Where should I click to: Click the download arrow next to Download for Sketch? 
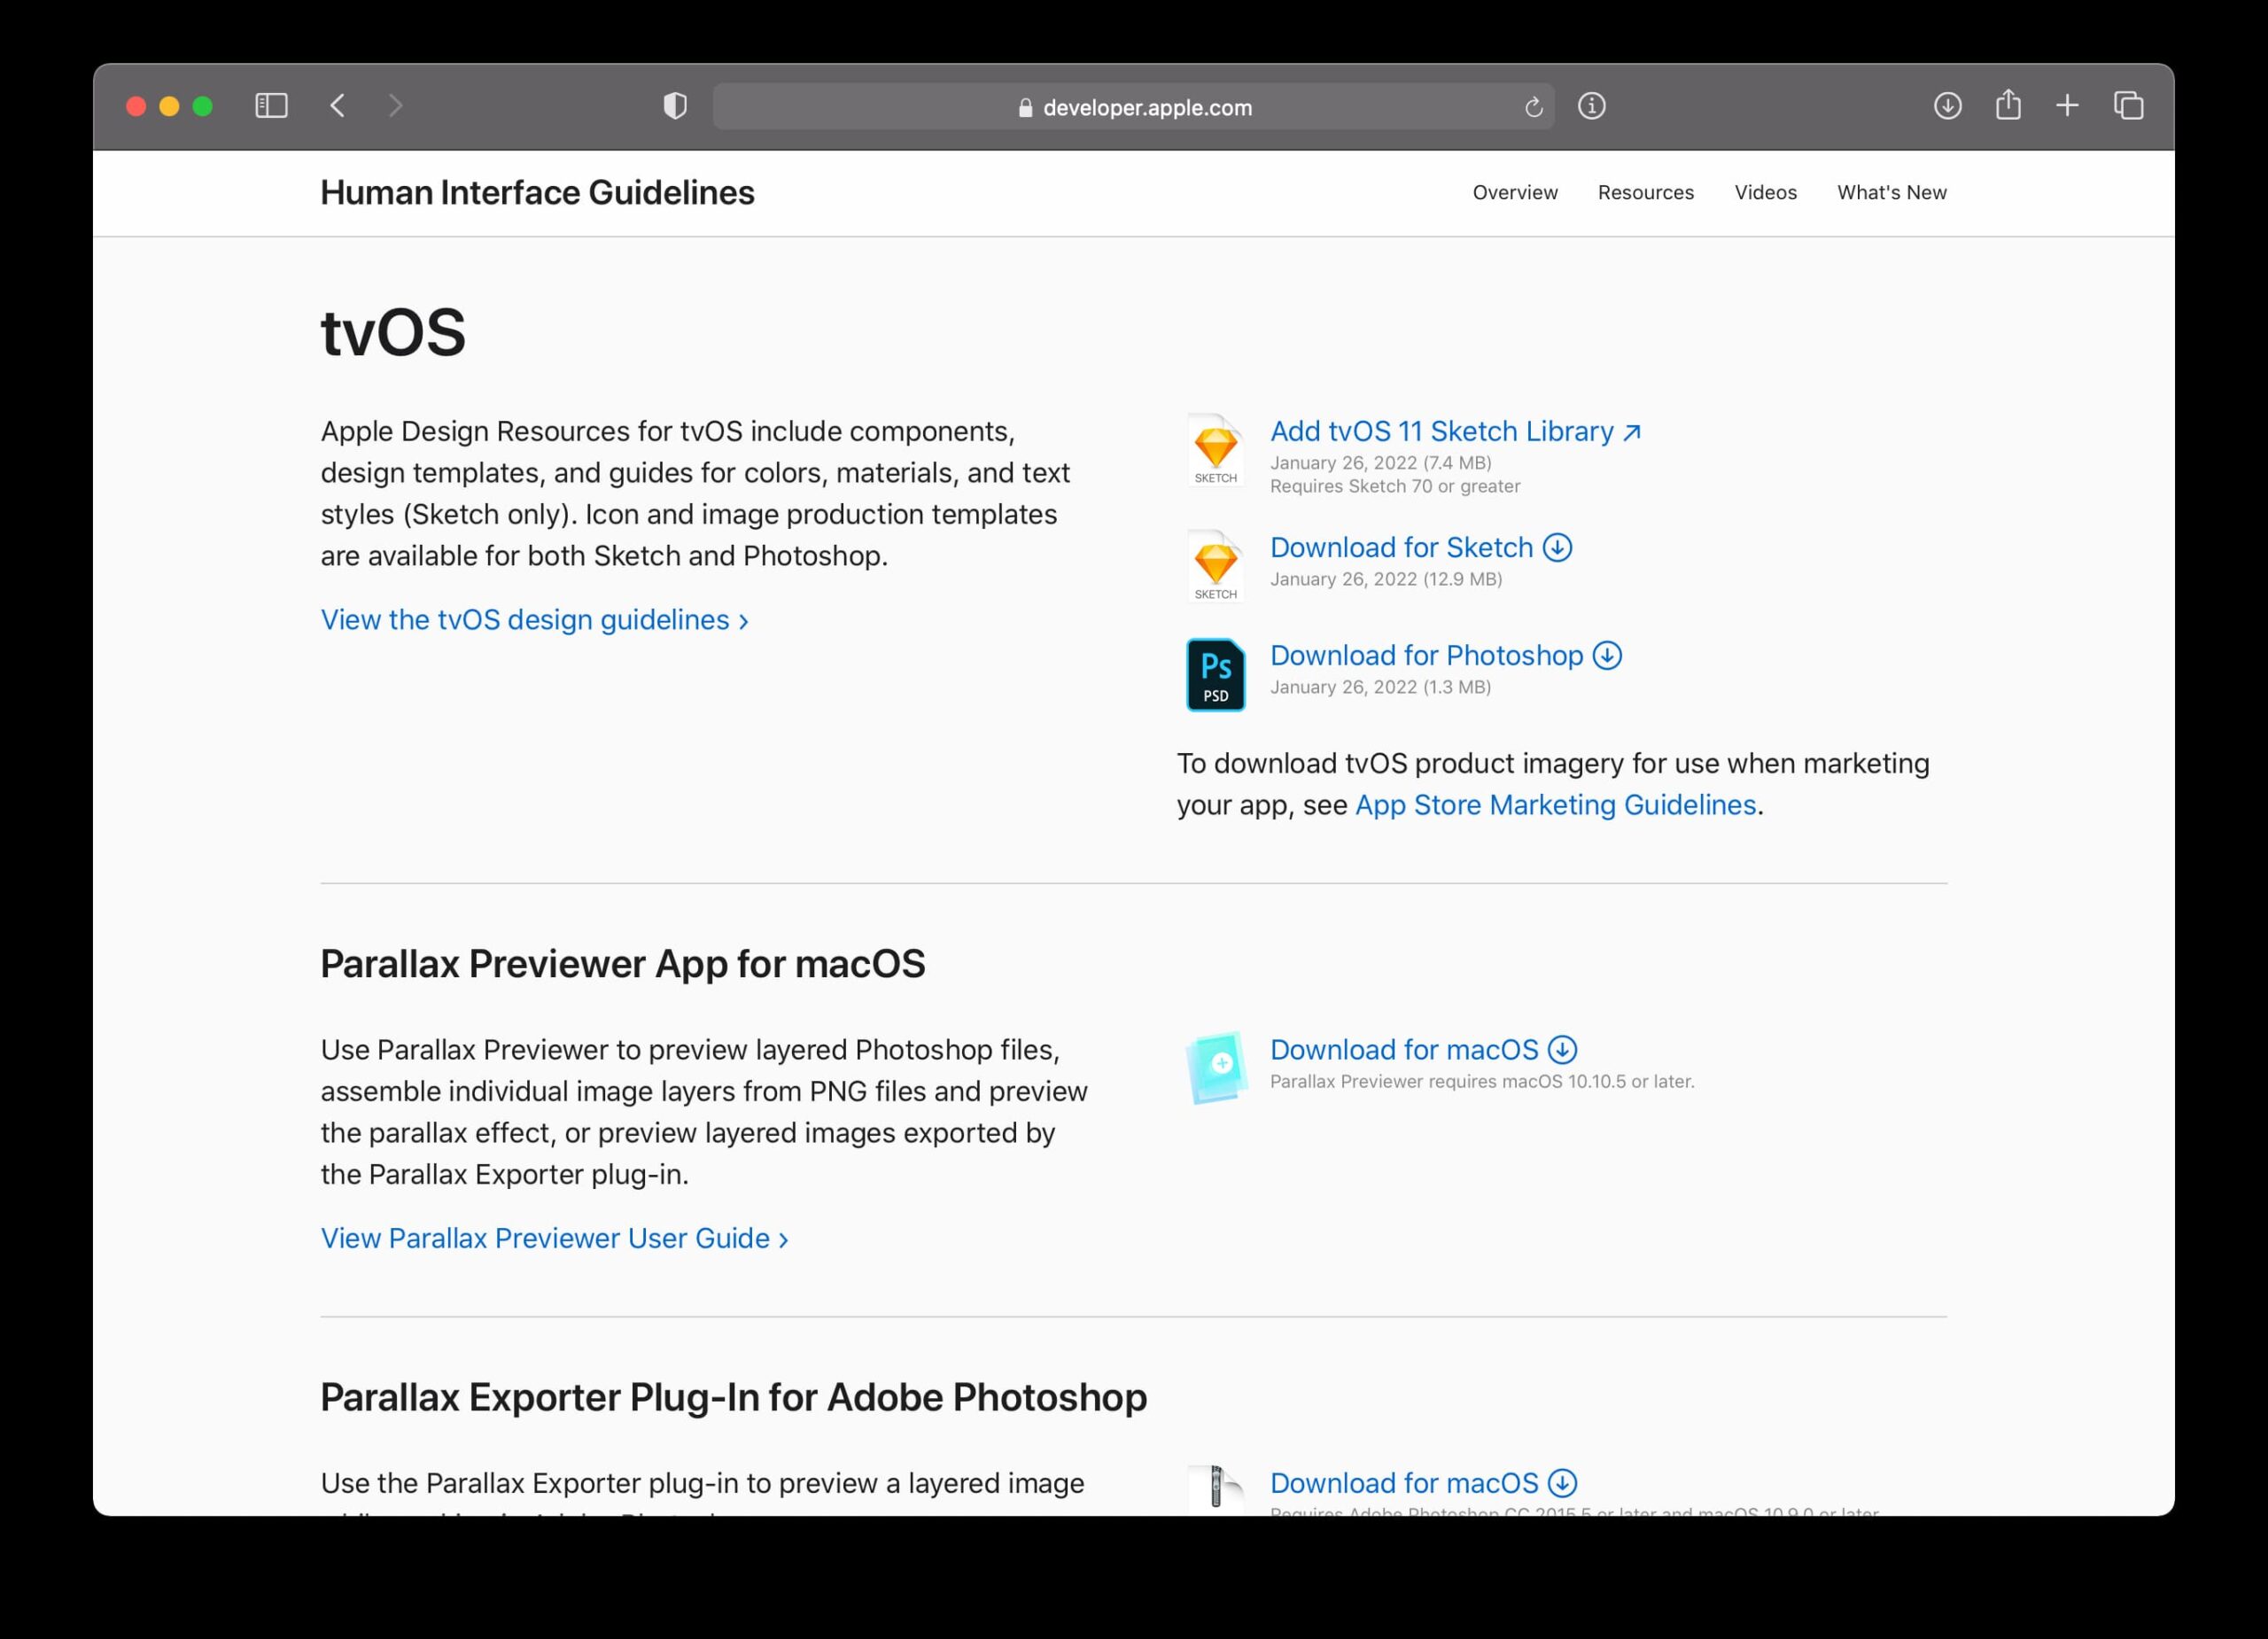tap(1557, 548)
